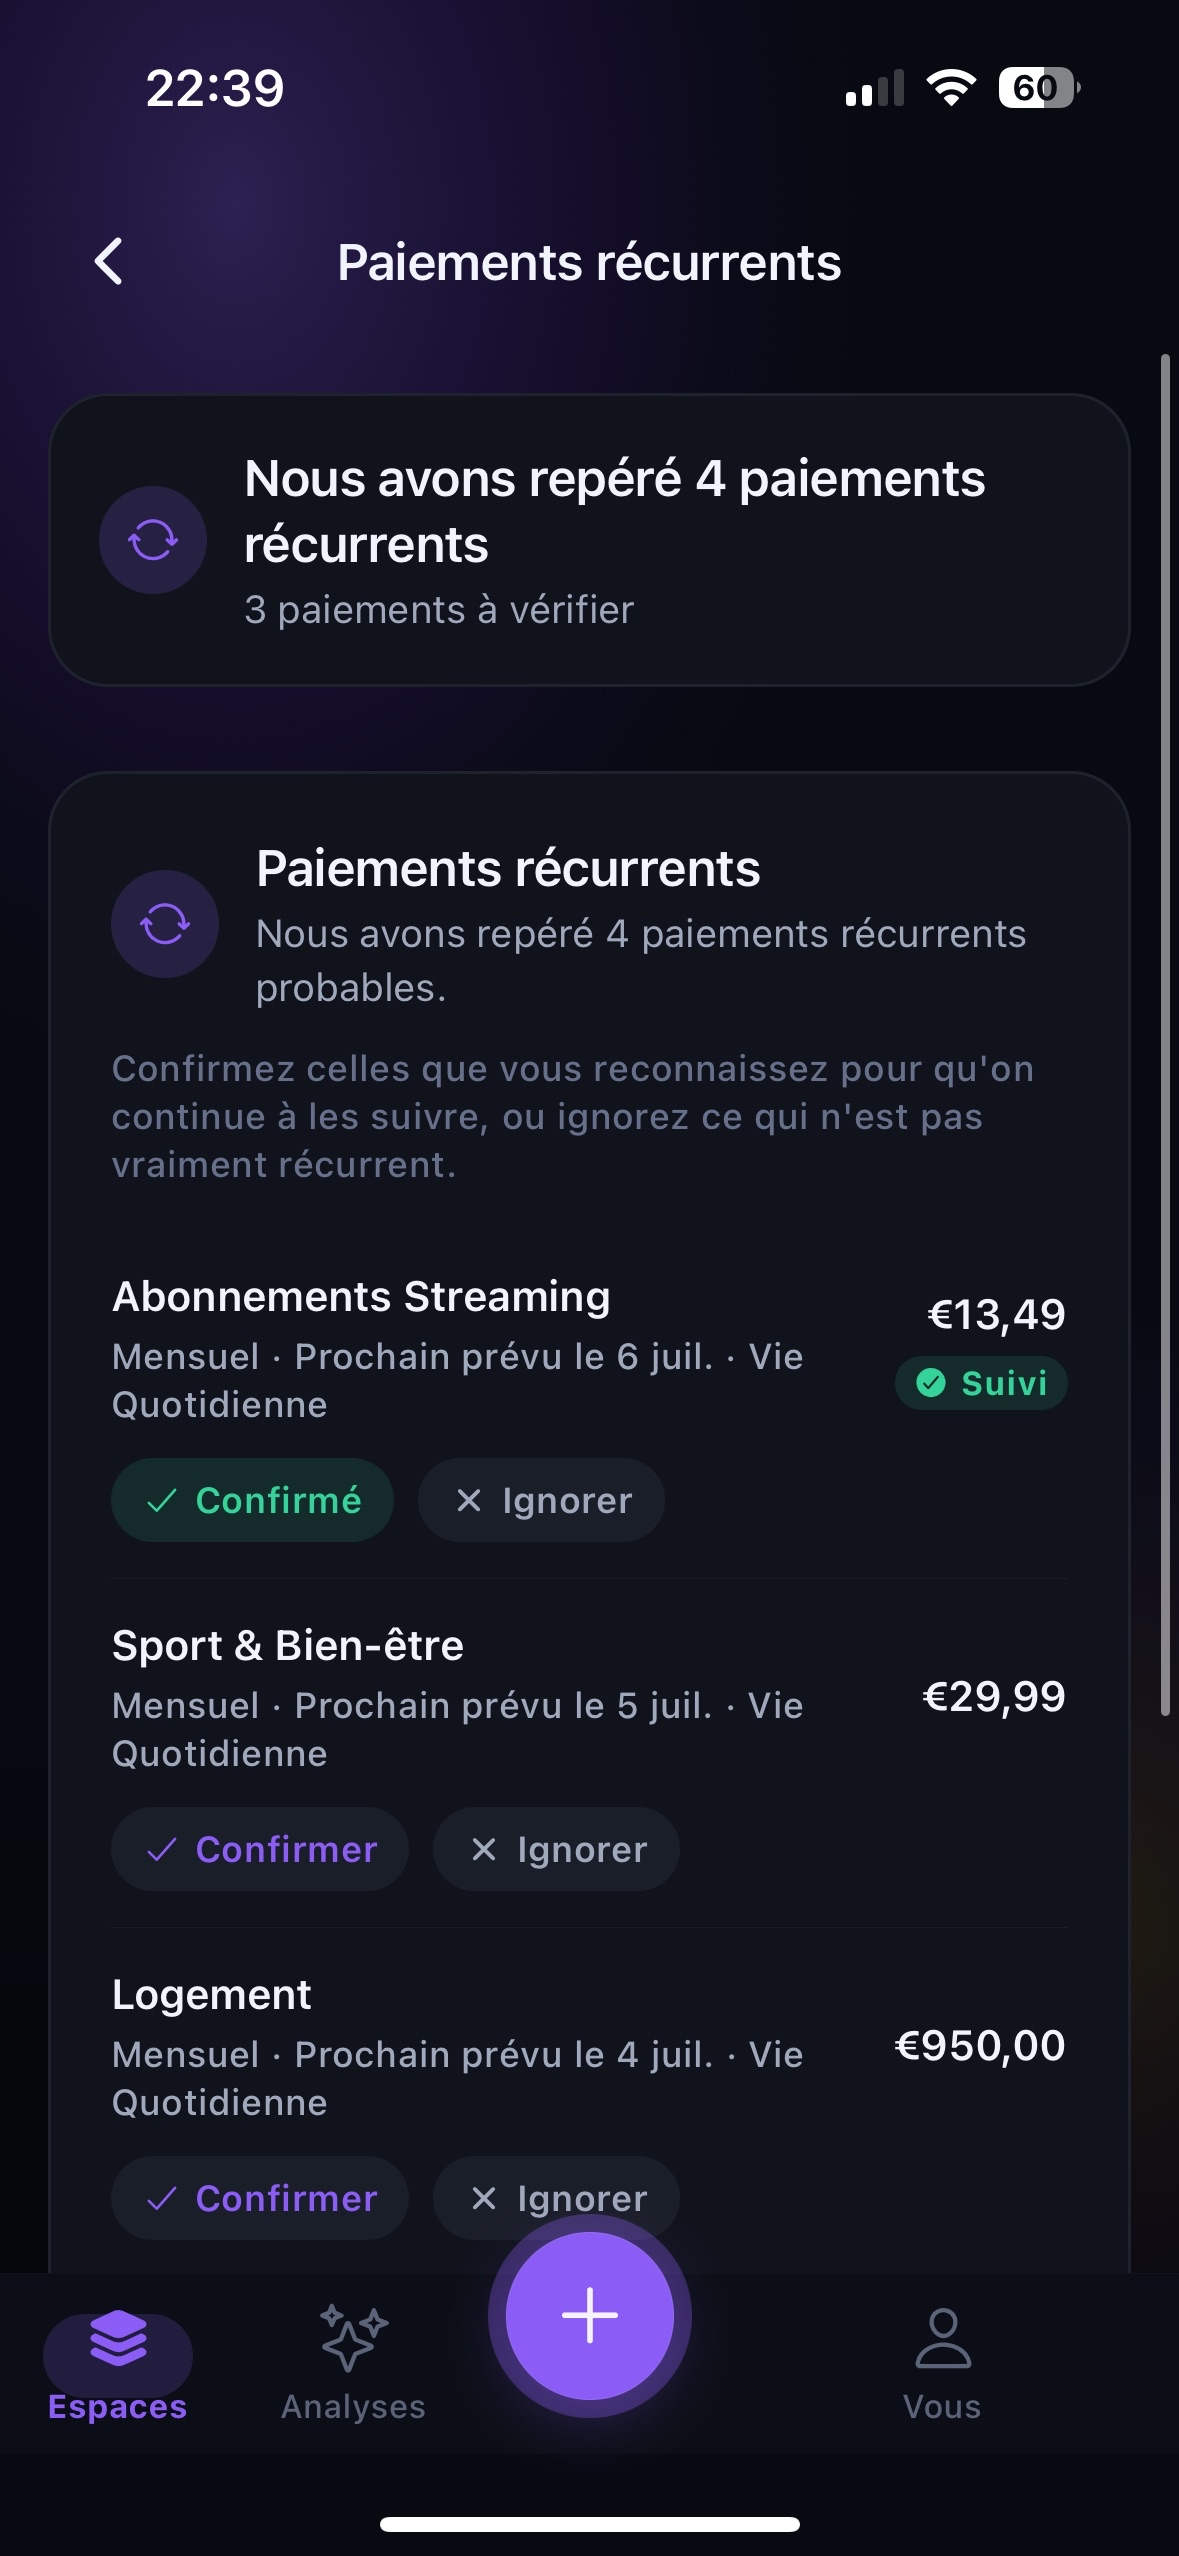Confirm the Logement payment

[260, 2198]
